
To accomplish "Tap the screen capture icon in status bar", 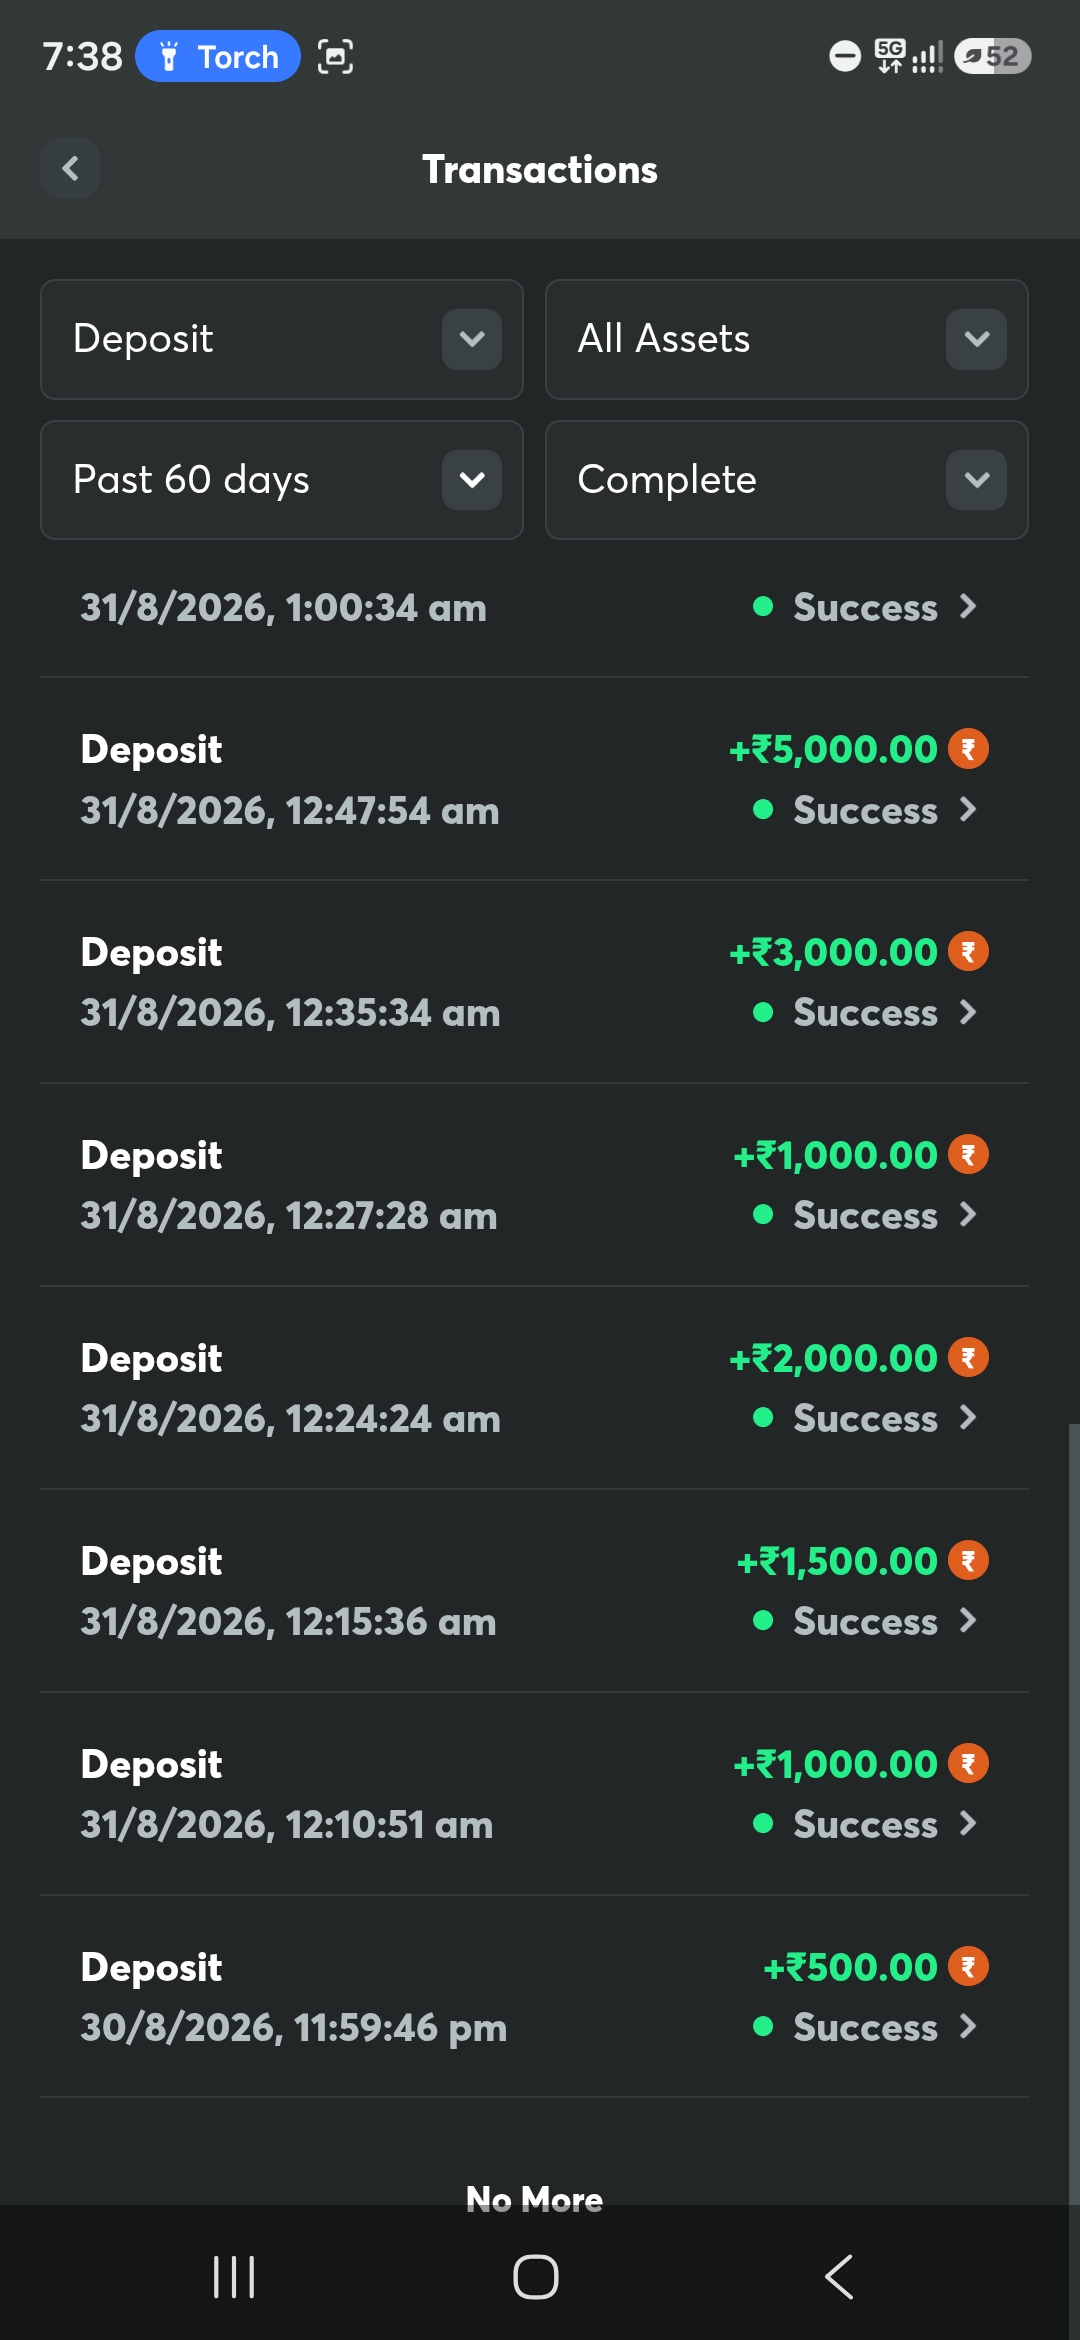I will click(336, 56).
